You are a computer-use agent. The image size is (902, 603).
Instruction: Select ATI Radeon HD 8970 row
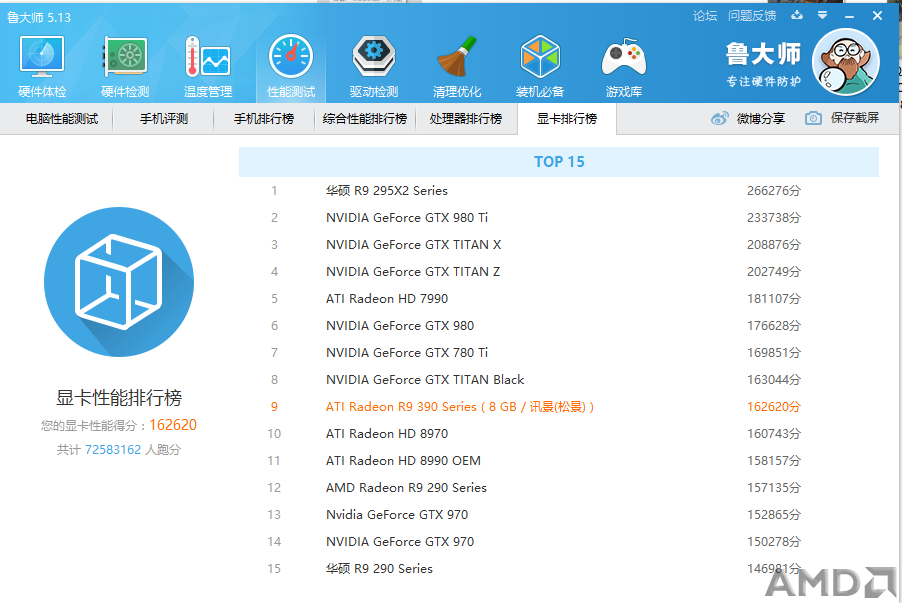(559, 434)
